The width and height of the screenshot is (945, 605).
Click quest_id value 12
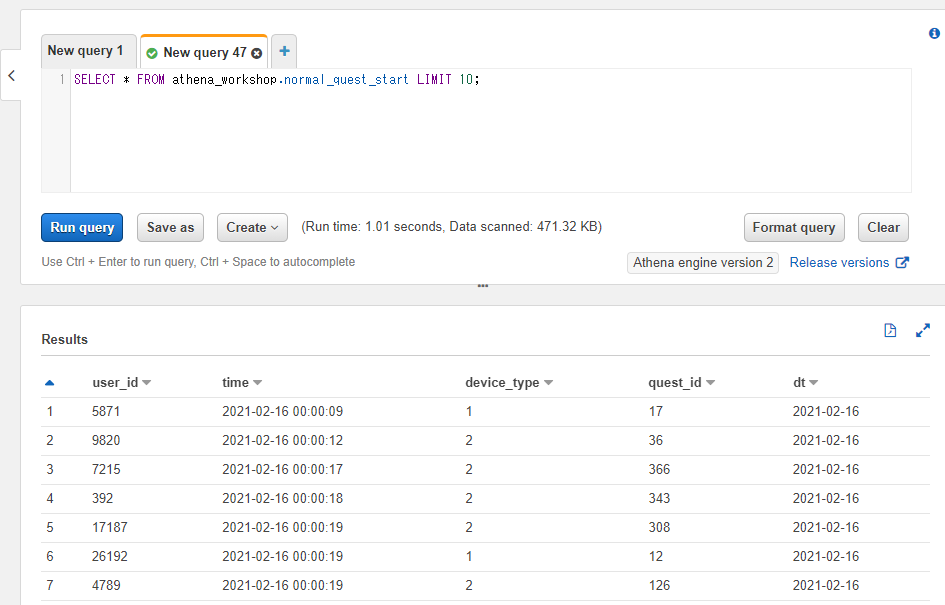[x=656, y=556]
